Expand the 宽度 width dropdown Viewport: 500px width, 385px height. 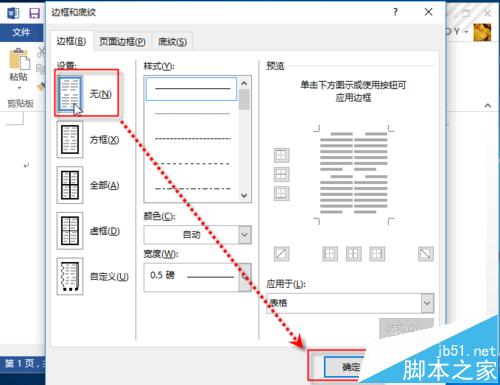click(197, 277)
